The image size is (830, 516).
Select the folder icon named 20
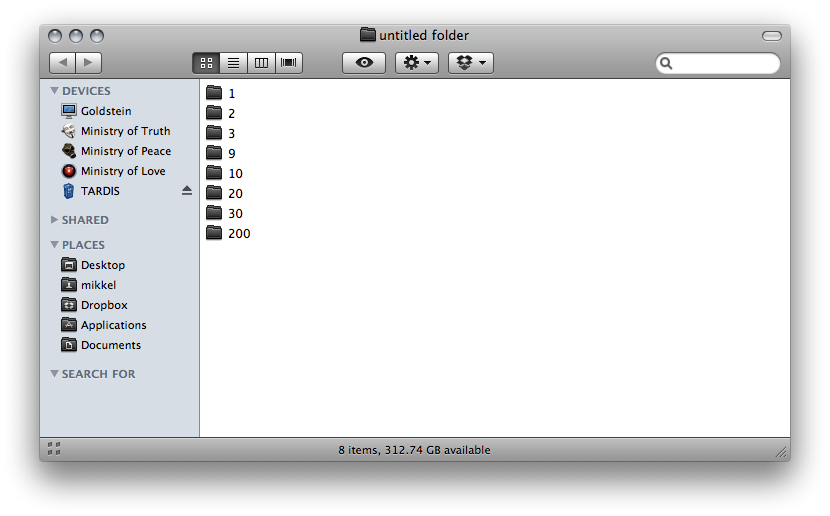click(x=214, y=193)
